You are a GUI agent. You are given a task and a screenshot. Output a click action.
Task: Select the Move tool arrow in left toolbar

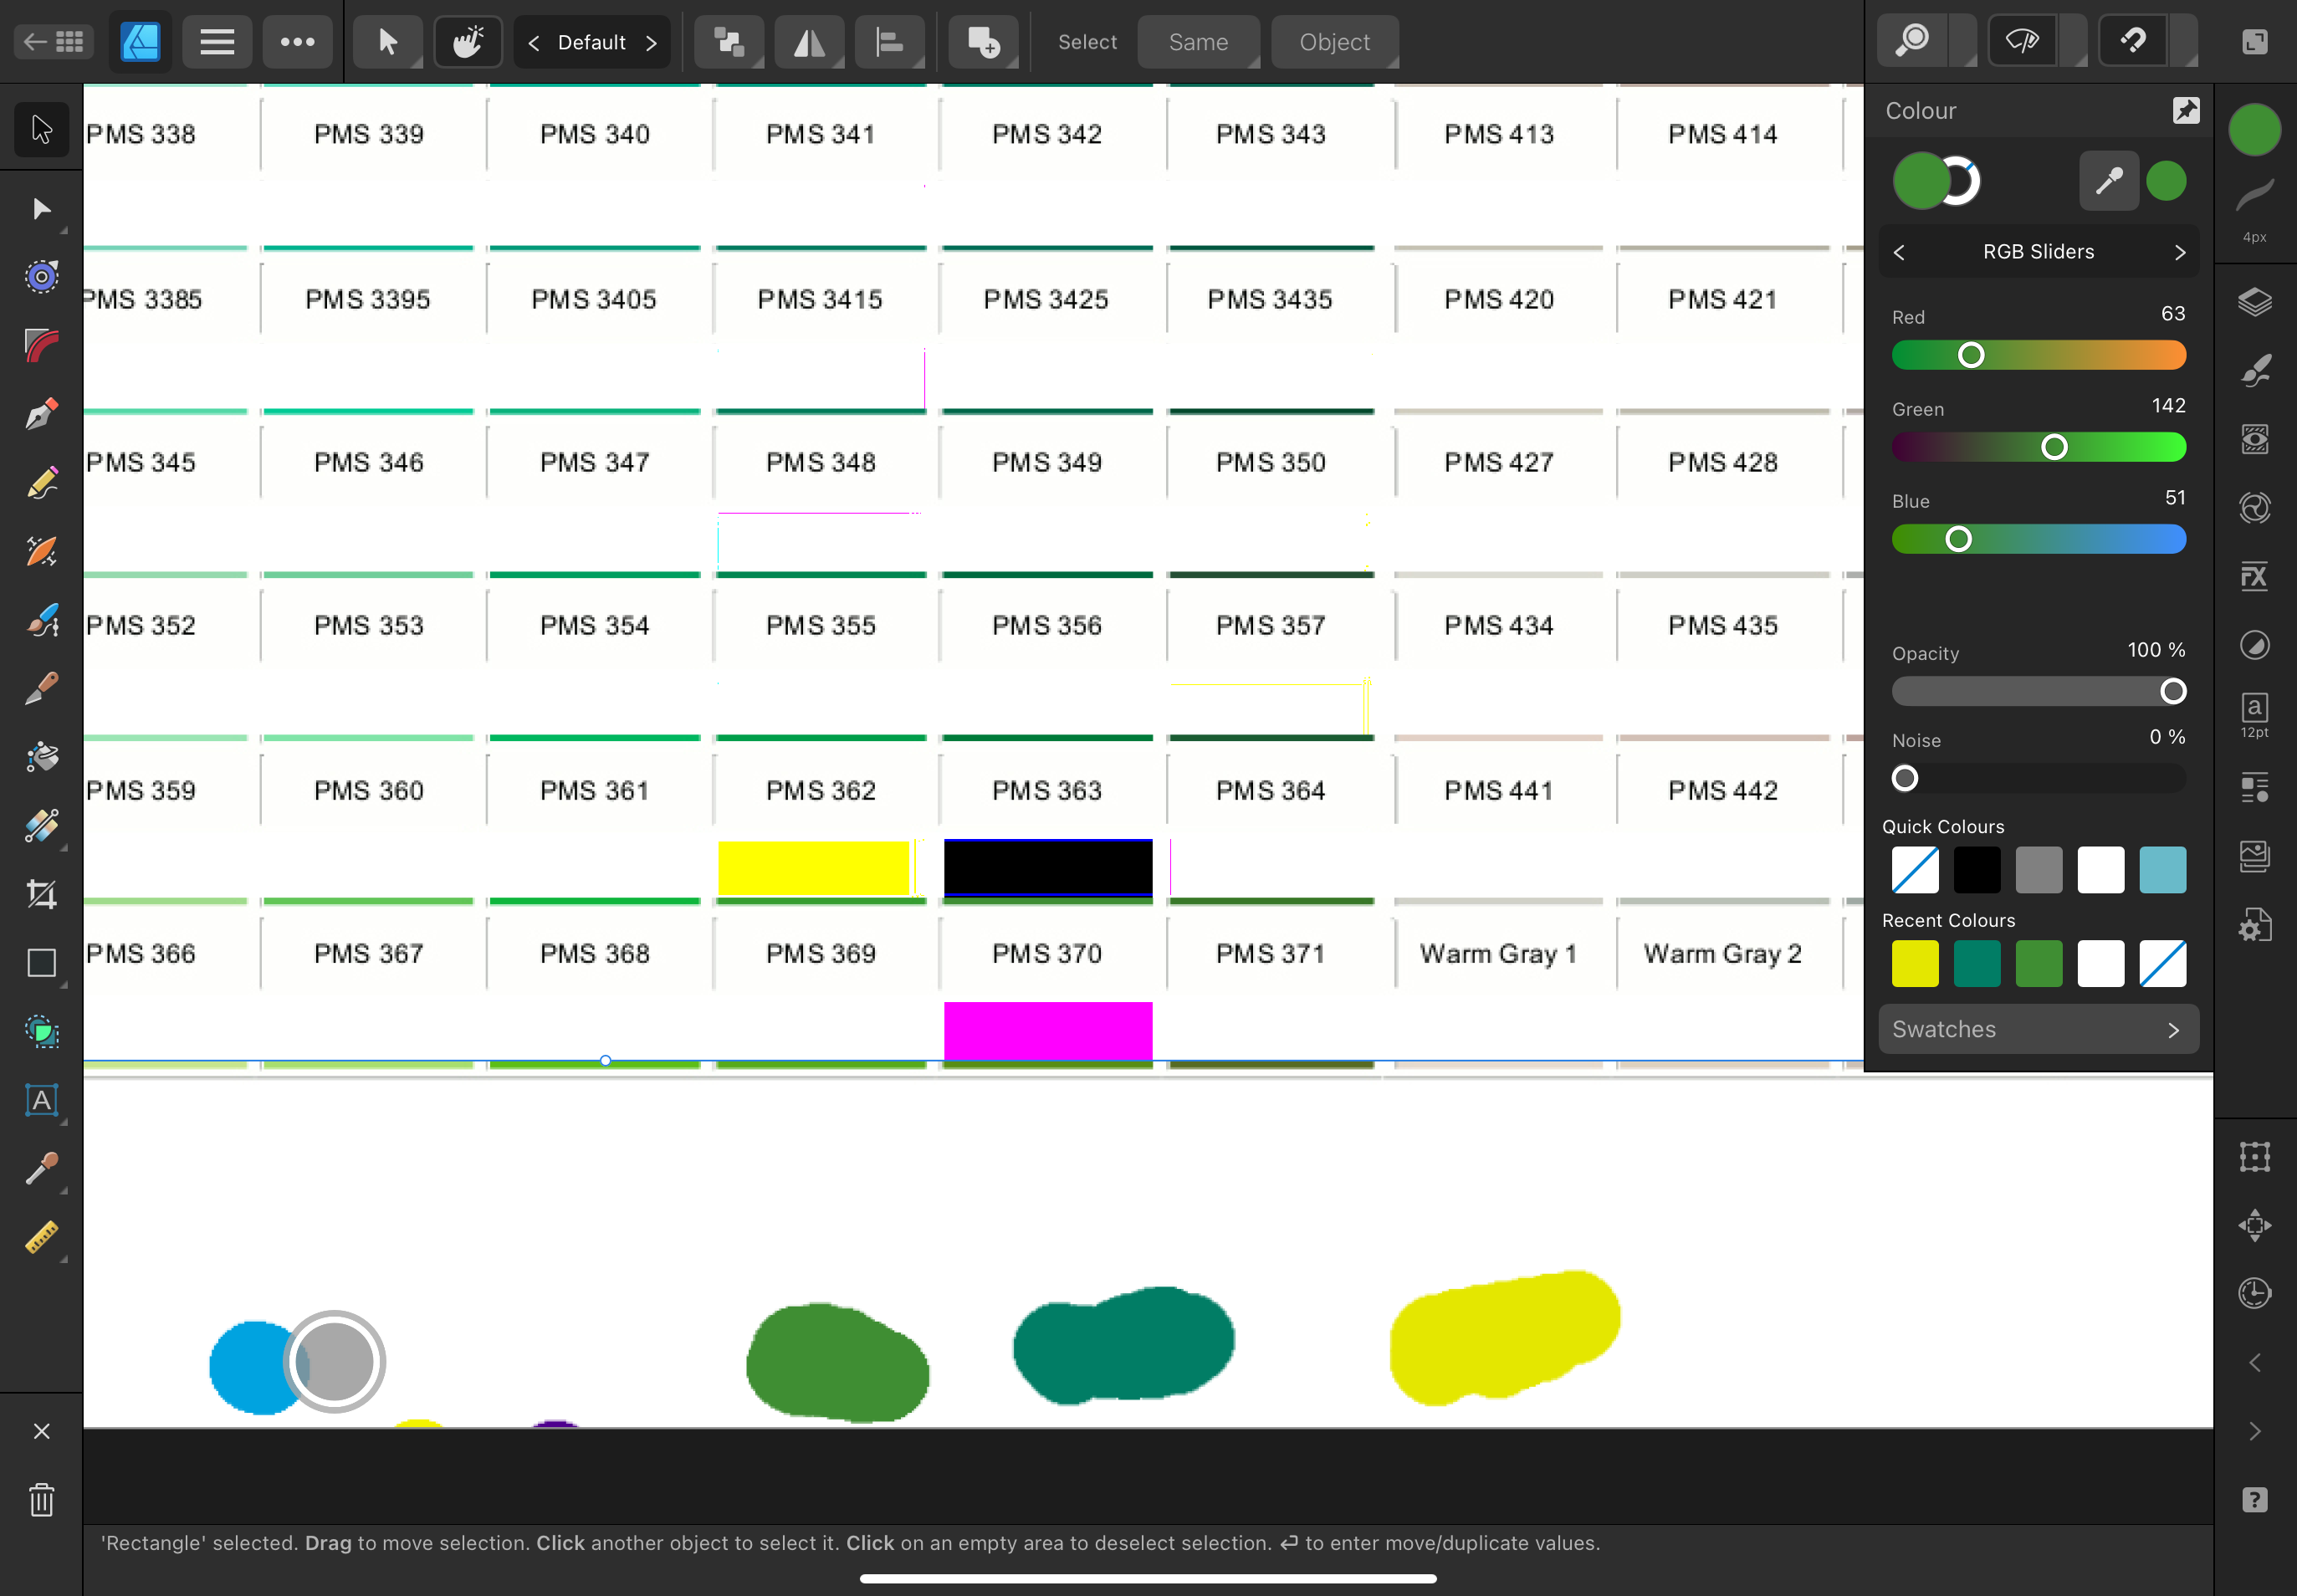(41, 129)
